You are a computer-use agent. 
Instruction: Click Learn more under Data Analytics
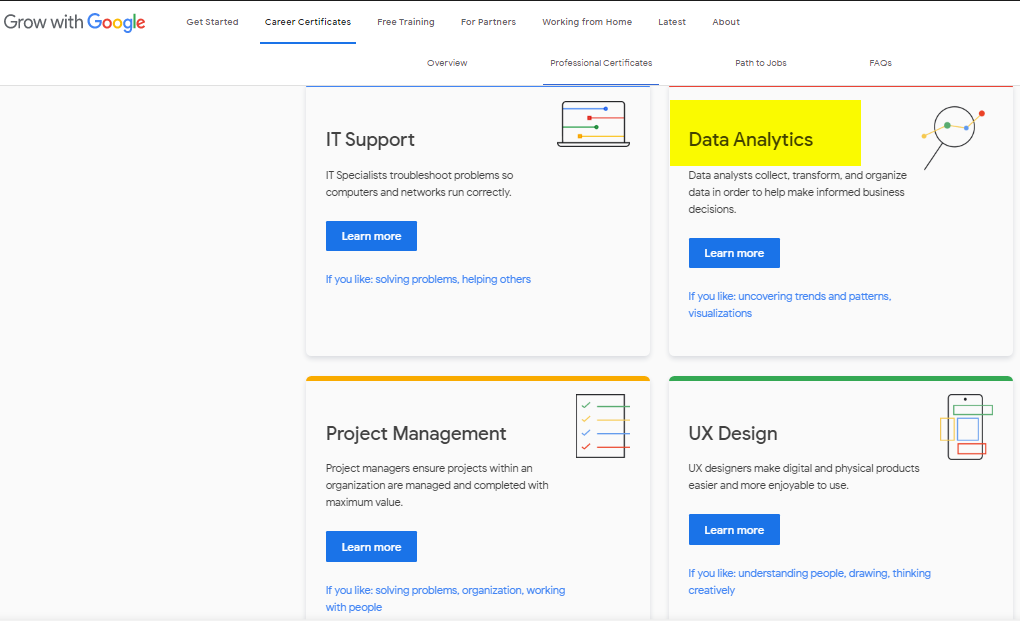[734, 253]
